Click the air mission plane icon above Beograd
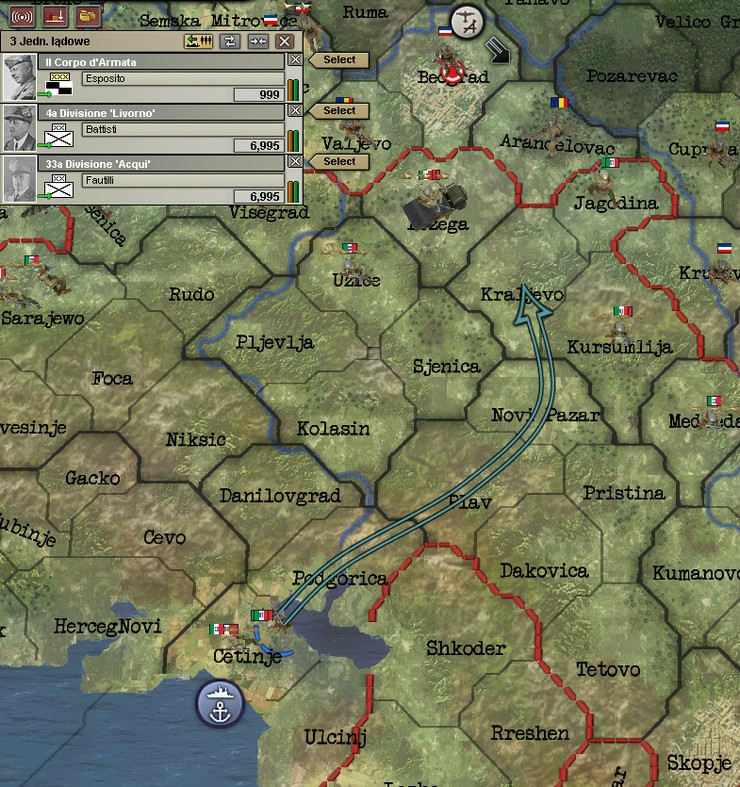 pos(467,22)
